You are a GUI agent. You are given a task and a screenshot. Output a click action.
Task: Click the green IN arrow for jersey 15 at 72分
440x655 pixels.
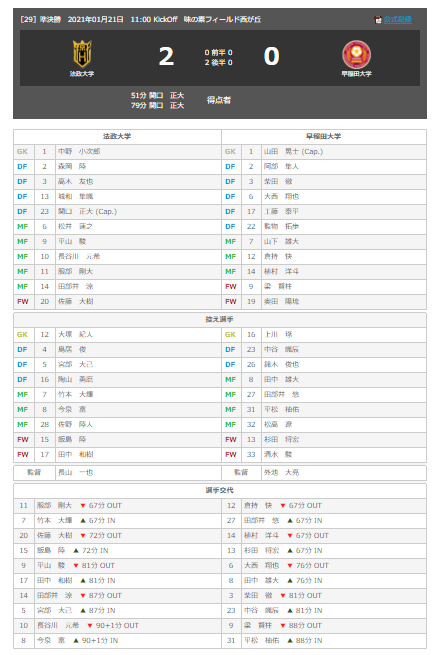coord(76,551)
